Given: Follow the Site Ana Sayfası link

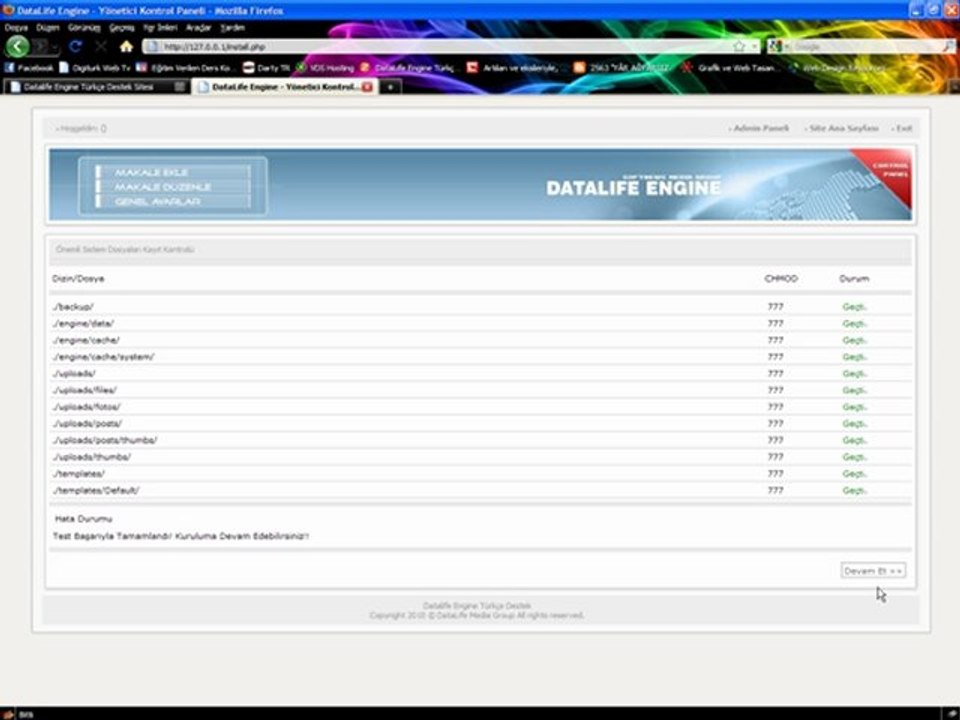Looking at the screenshot, I should point(841,129).
